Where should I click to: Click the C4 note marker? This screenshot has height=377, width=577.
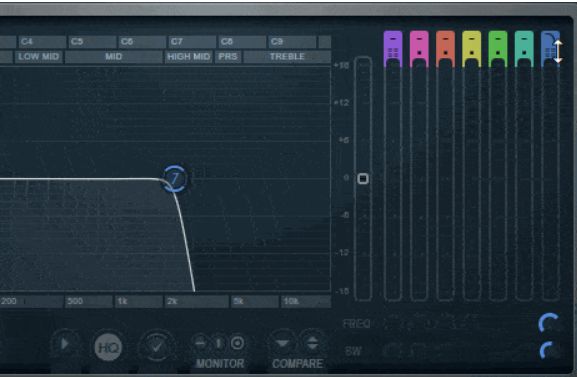(42, 42)
